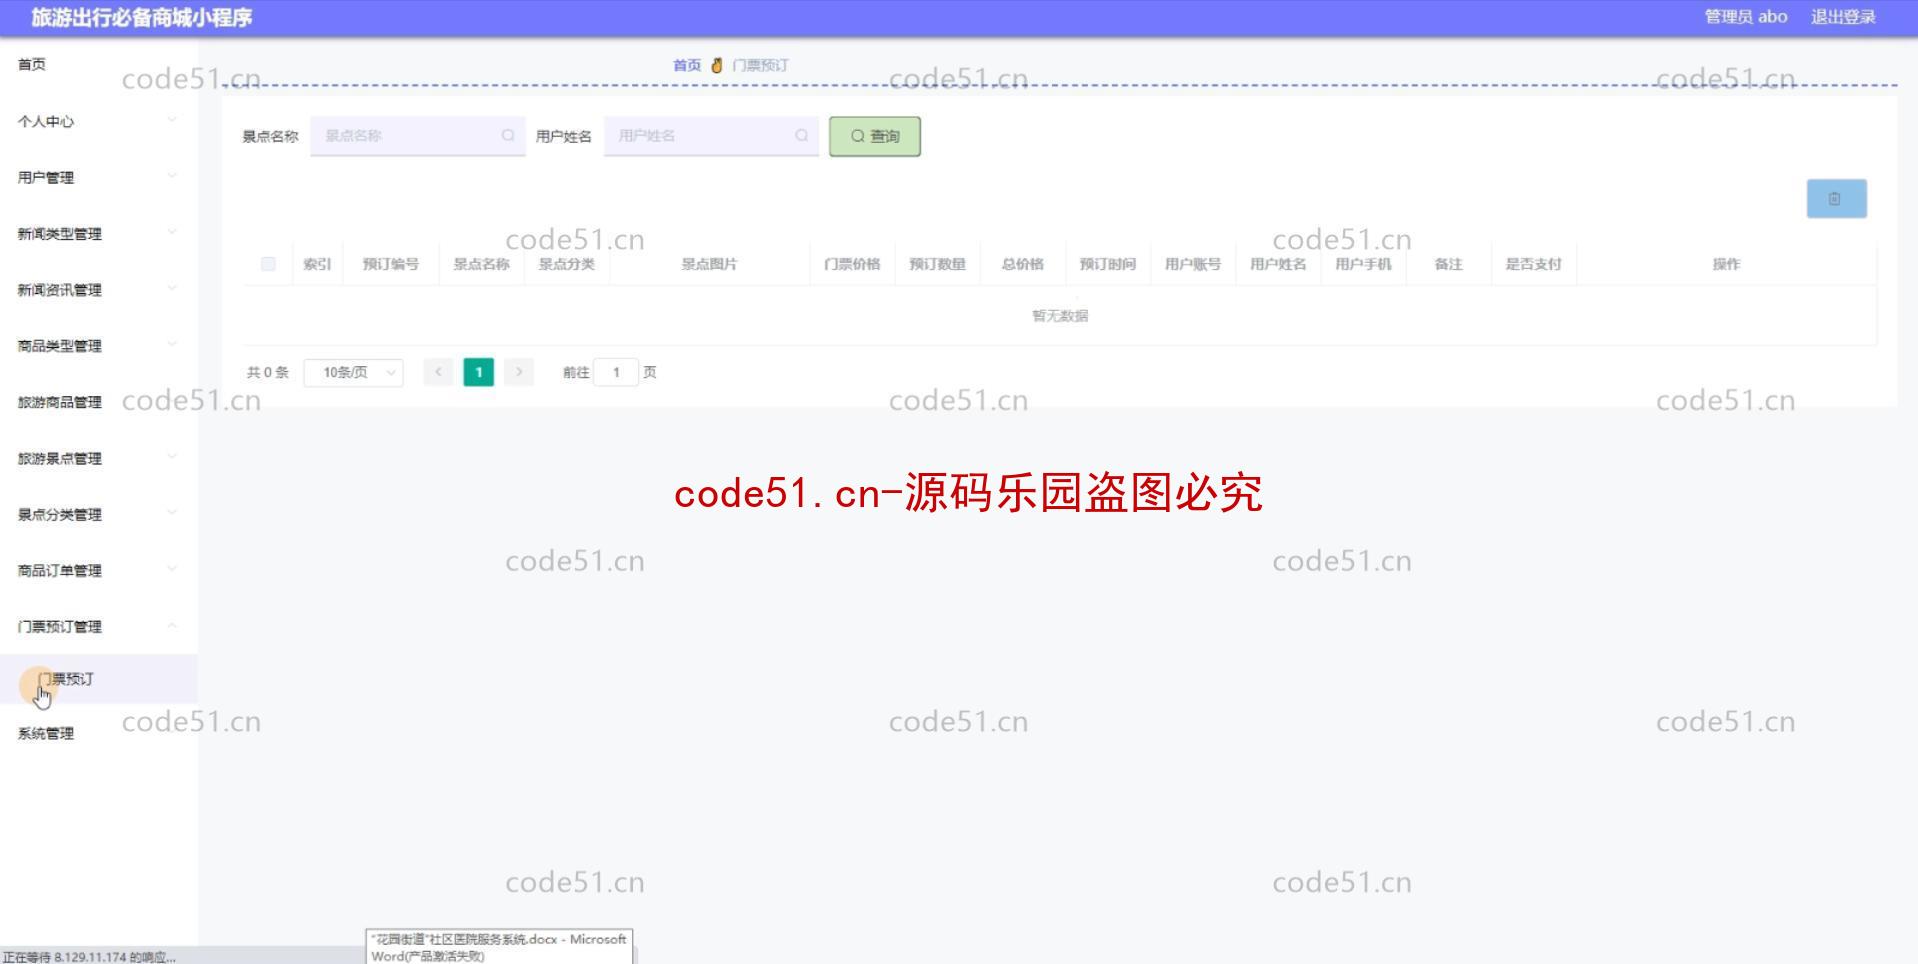Expand 景点分类管理 chevron
Image resolution: width=1918 pixels, height=964 pixels.
[x=172, y=513]
